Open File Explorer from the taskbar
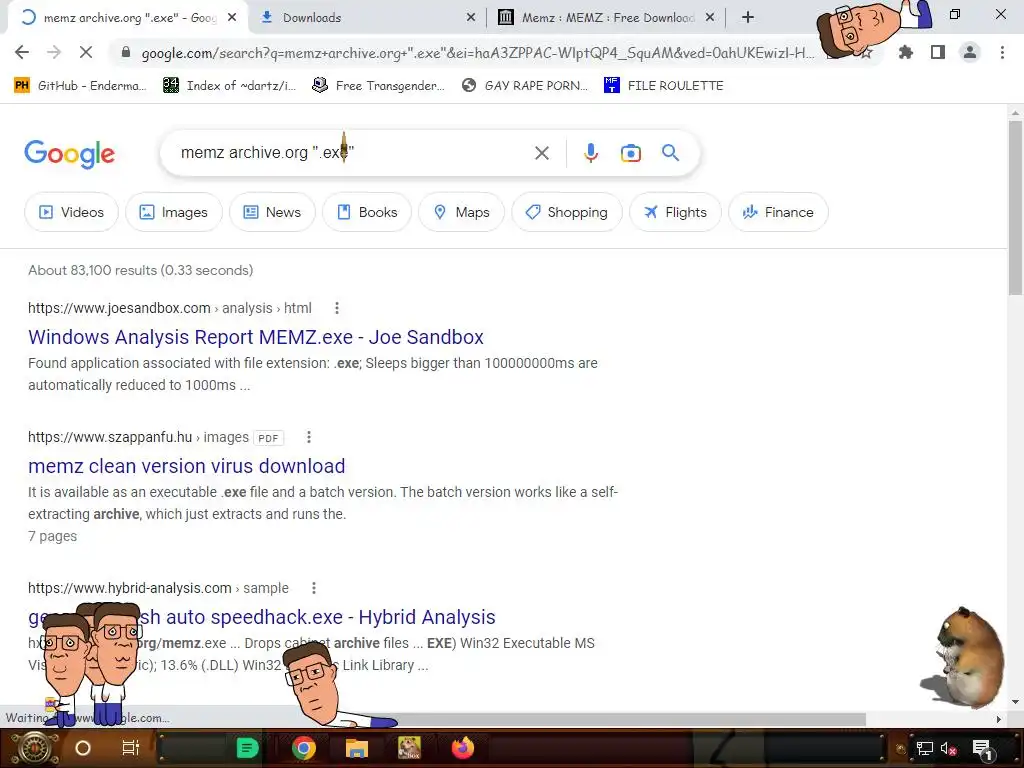This screenshot has width=1024, height=768. click(x=357, y=748)
